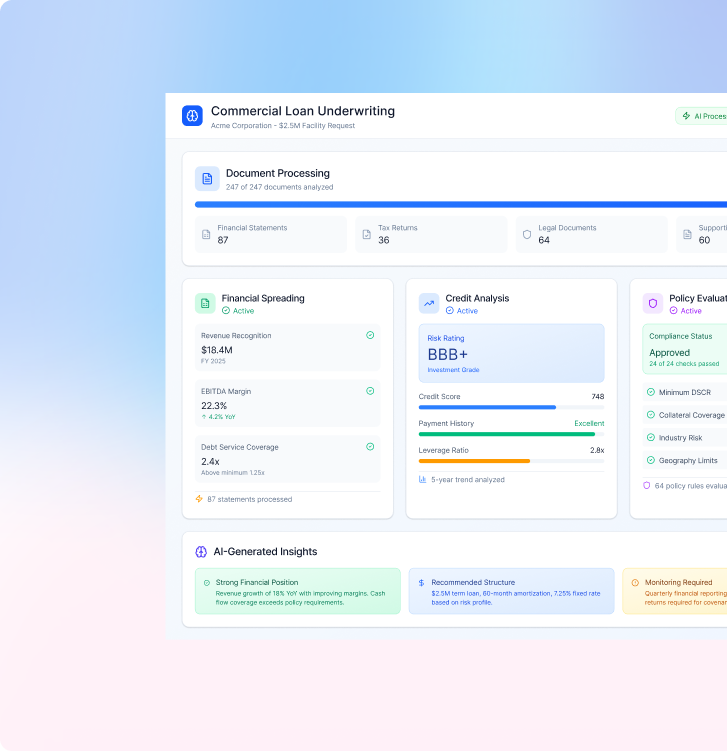Click the Revenue Recognition check circle
The height and width of the screenshot is (751, 727).
(x=370, y=336)
